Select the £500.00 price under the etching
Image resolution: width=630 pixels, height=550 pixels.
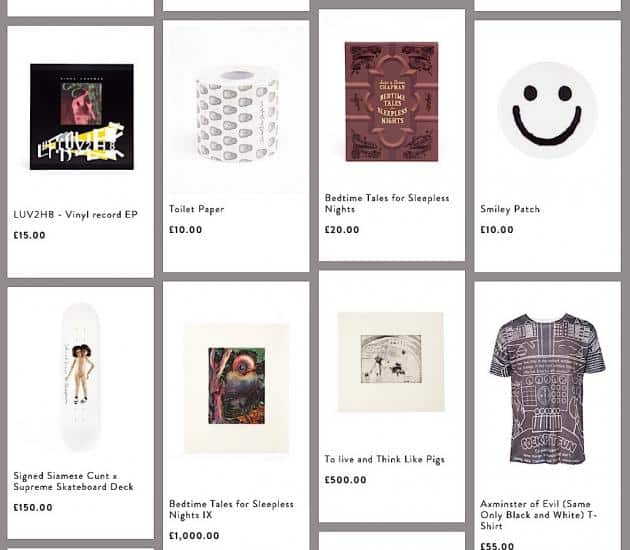click(x=346, y=480)
